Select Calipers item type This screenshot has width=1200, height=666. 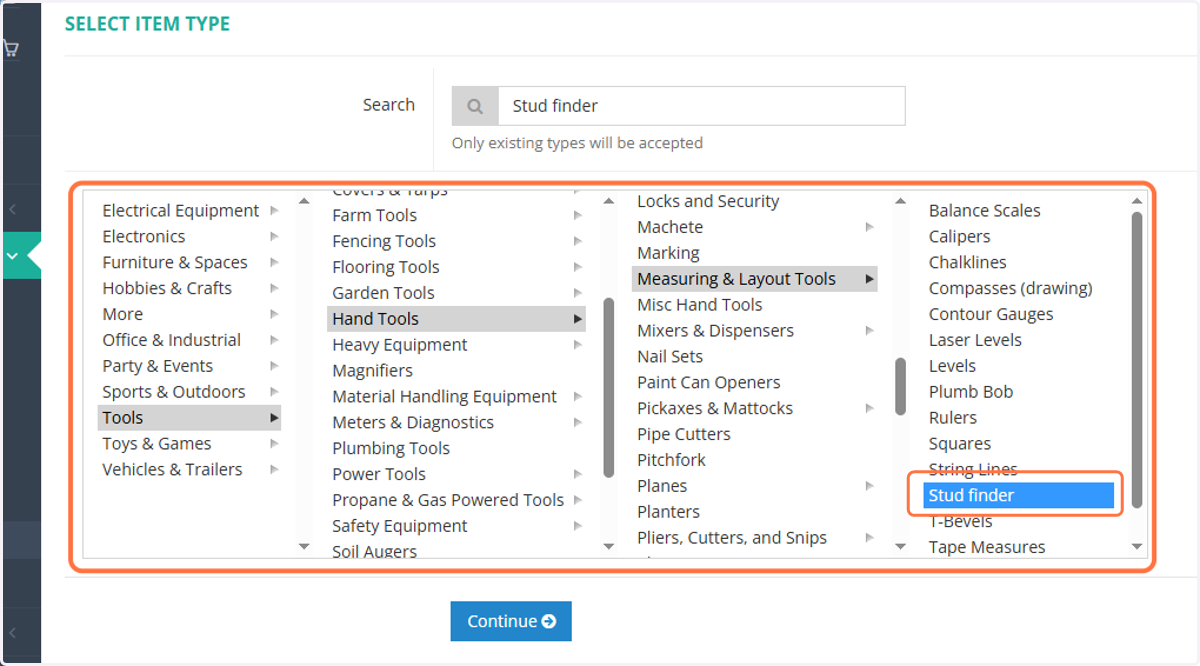click(x=959, y=237)
